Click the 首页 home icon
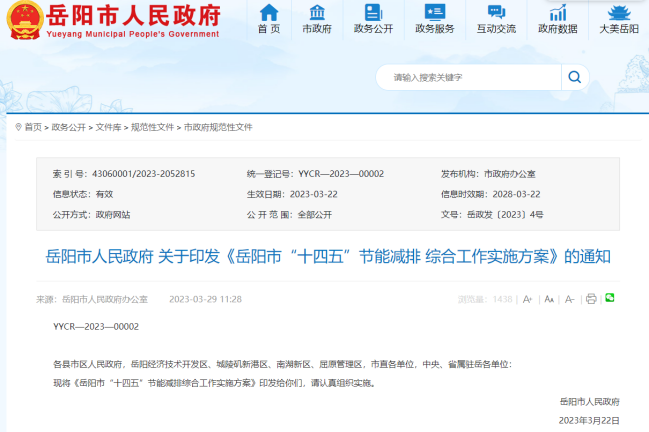649x432 pixels. (268, 14)
